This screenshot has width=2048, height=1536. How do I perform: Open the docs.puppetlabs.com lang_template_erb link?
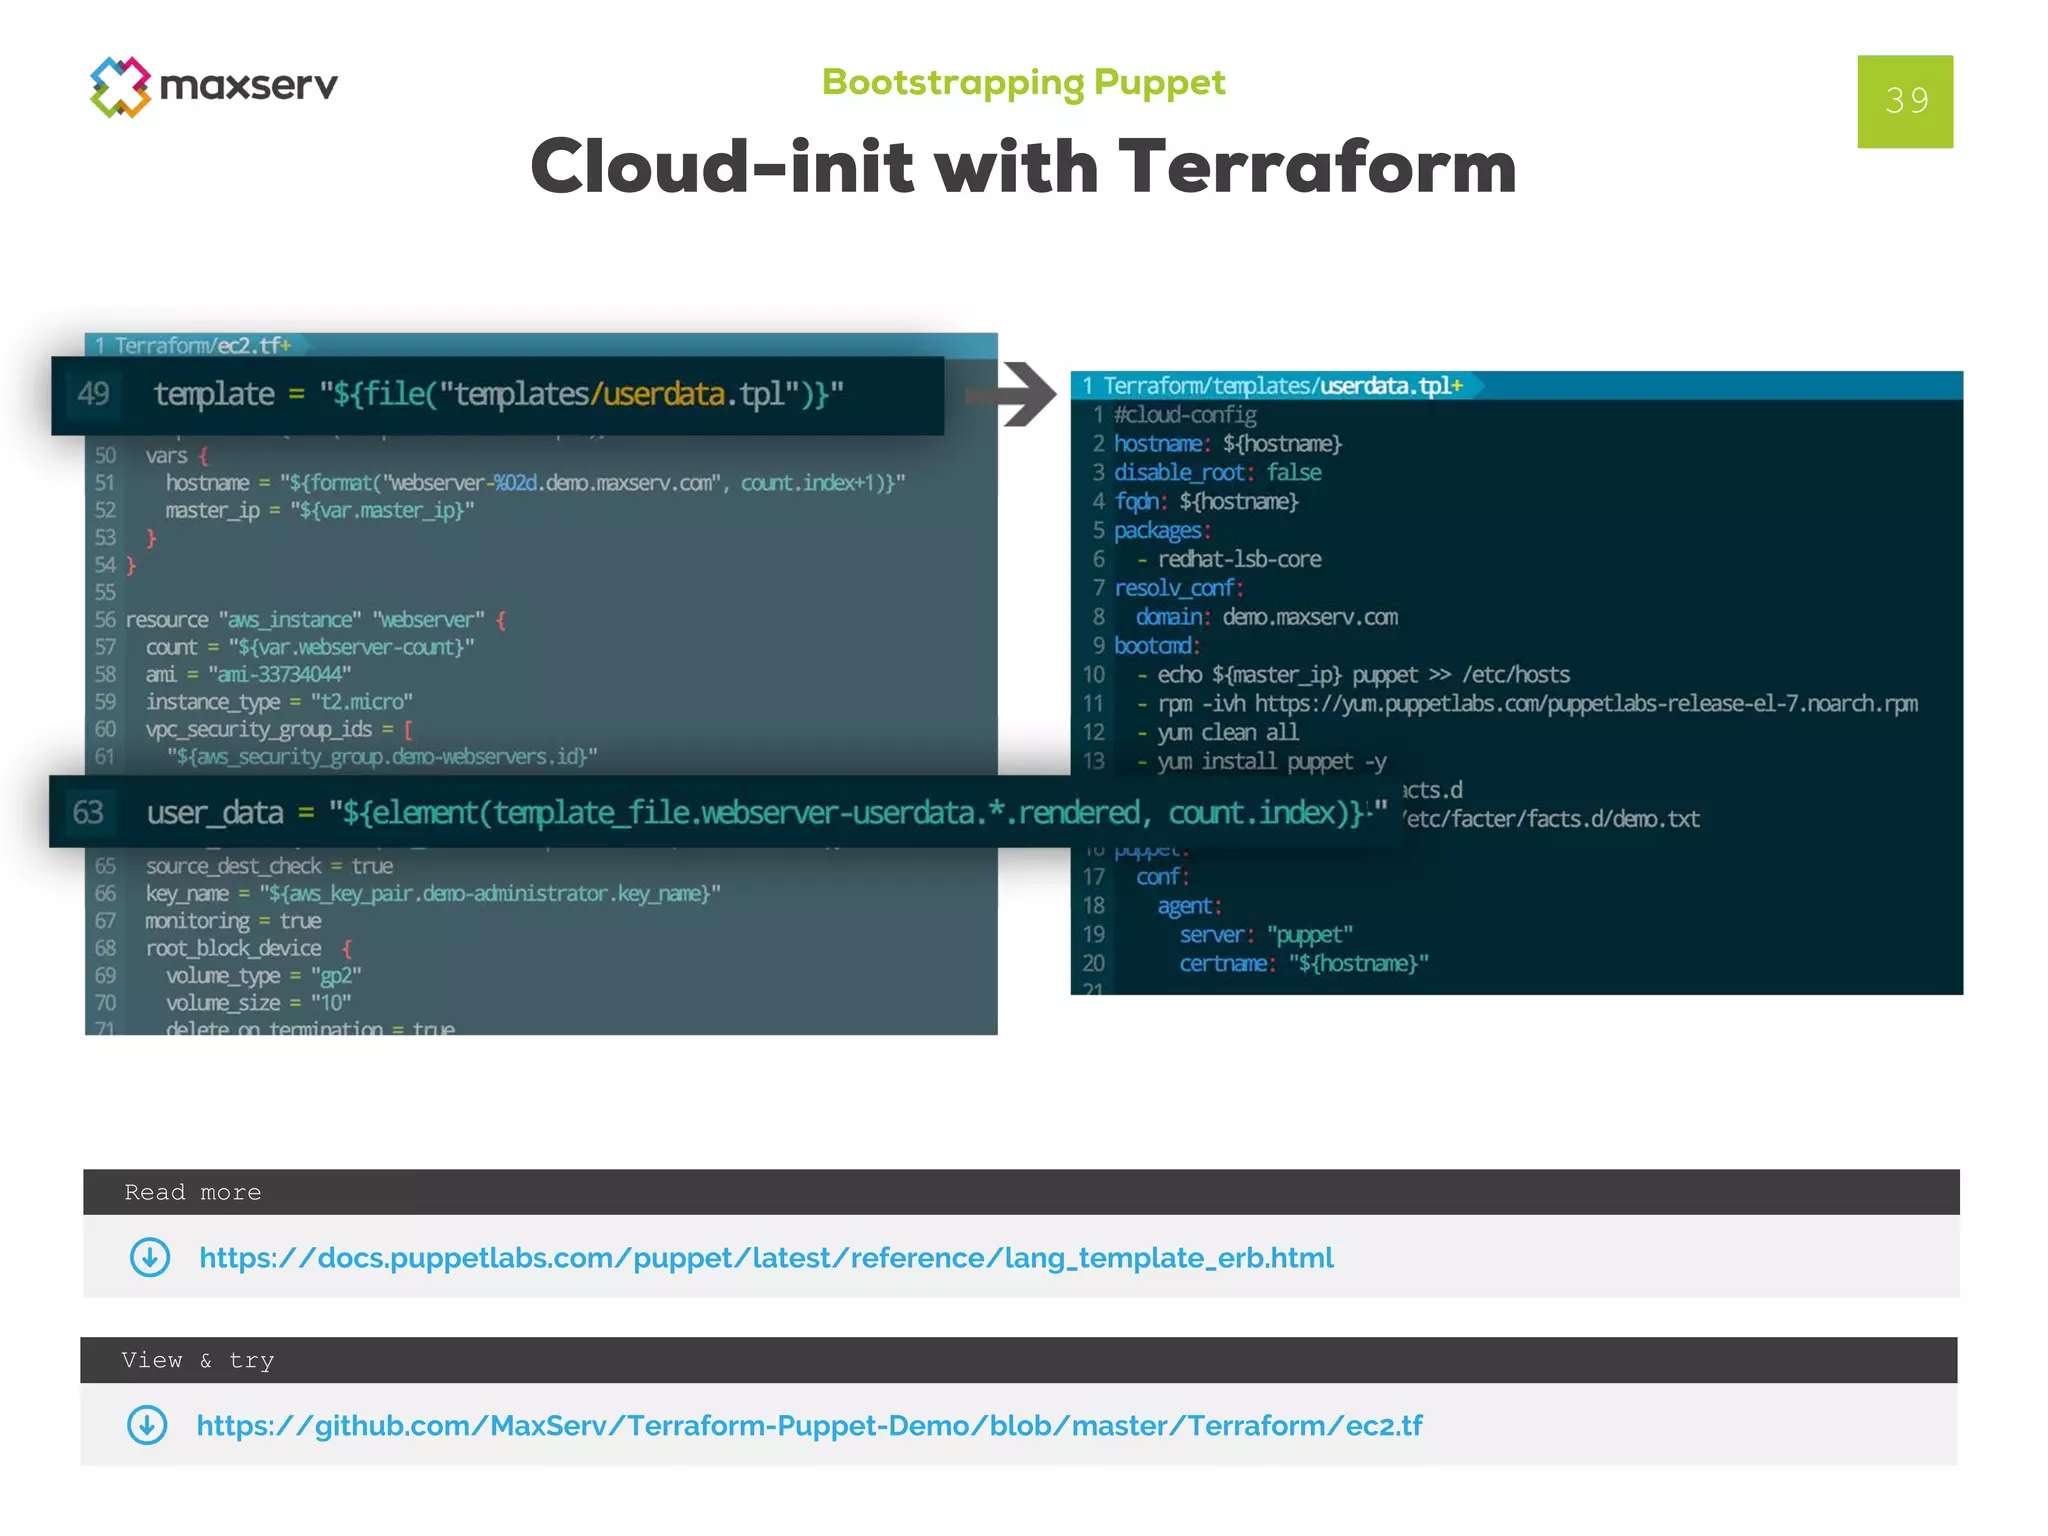click(x=766, y=1258)
